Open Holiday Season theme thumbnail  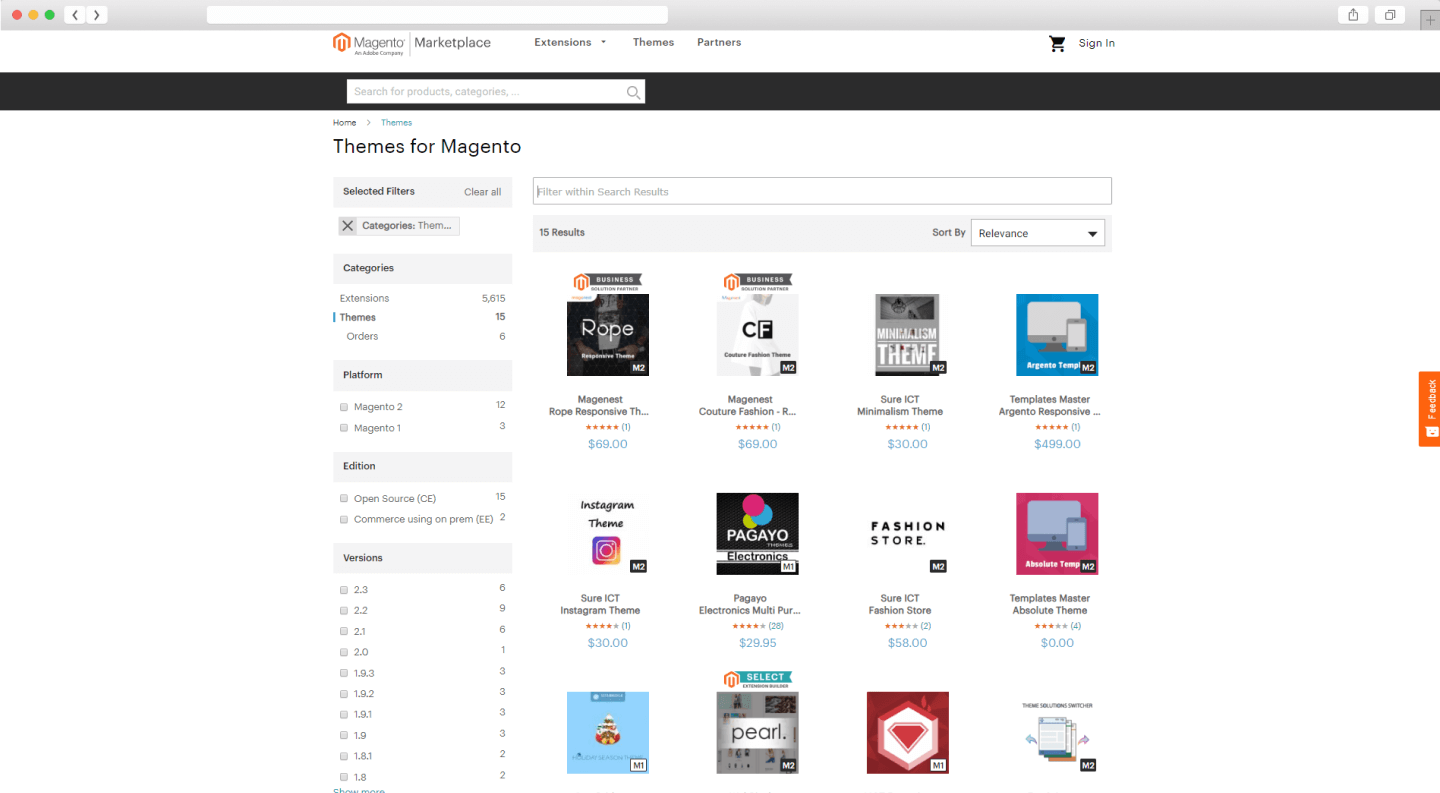click(608, 732)
